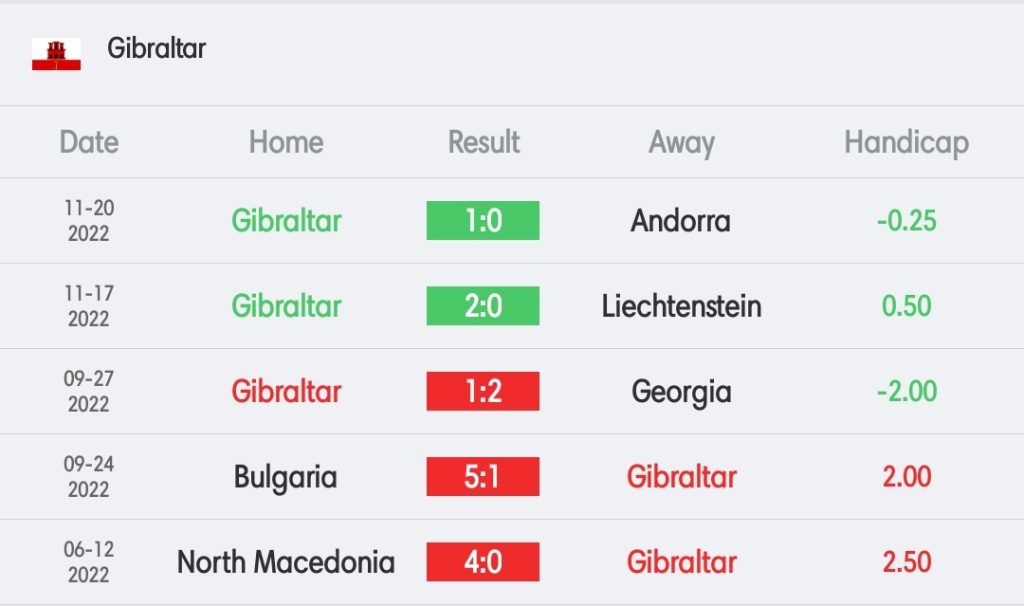Click the 2.50 handicap value
Image resolution: width=1024 pixels, height=606 pixels.
[x=906, y=562]
